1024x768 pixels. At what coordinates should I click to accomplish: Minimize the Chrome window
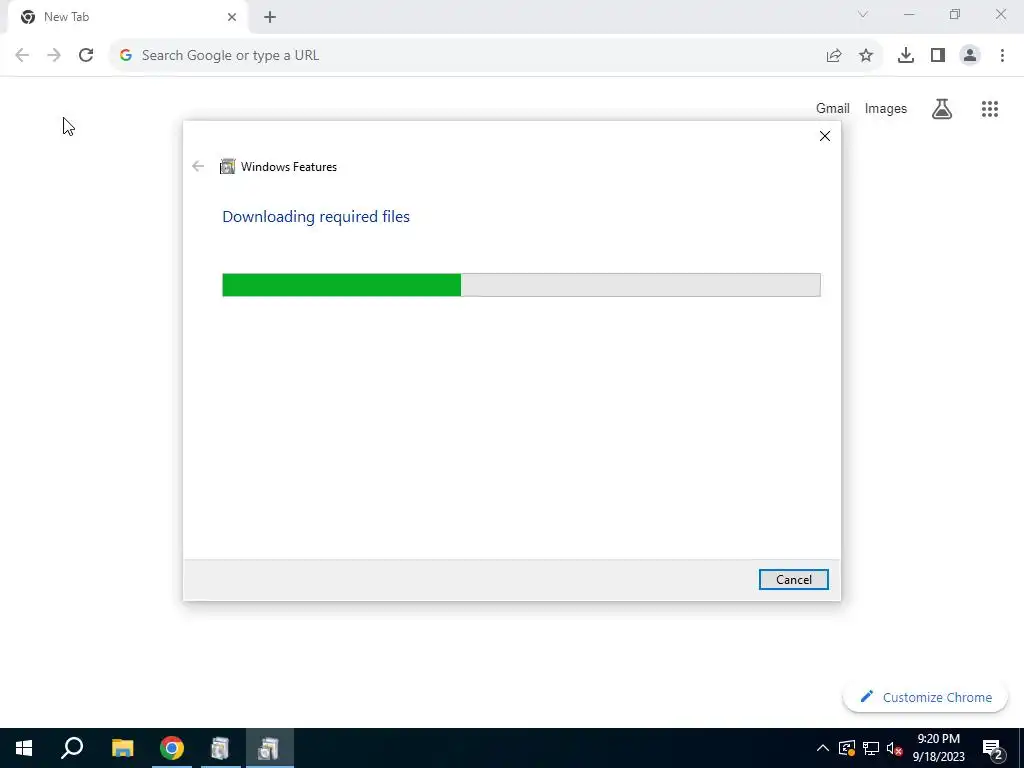coord(909,14)
